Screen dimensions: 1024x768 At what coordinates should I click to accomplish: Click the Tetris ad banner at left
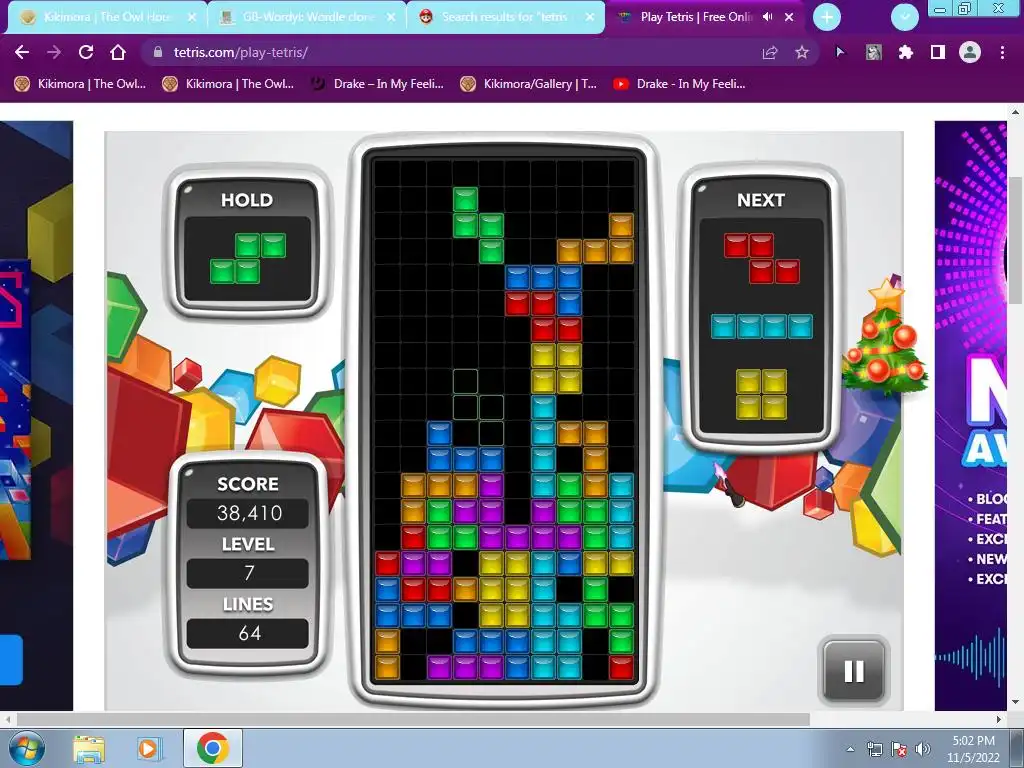pyautogui.click(x=36, y=415)
